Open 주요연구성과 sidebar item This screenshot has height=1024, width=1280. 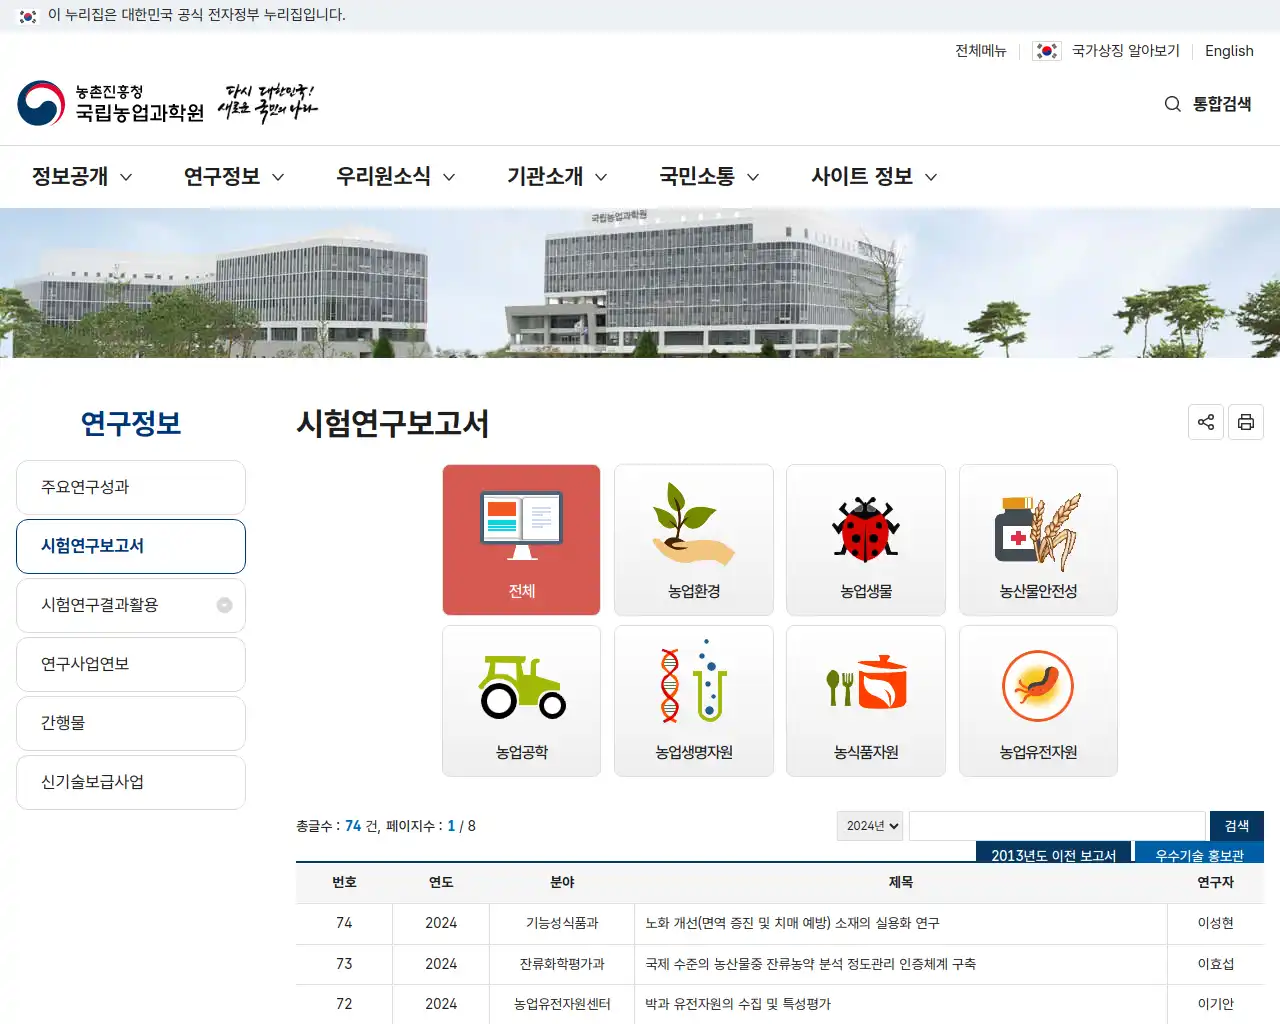click(x=131, y=487)
